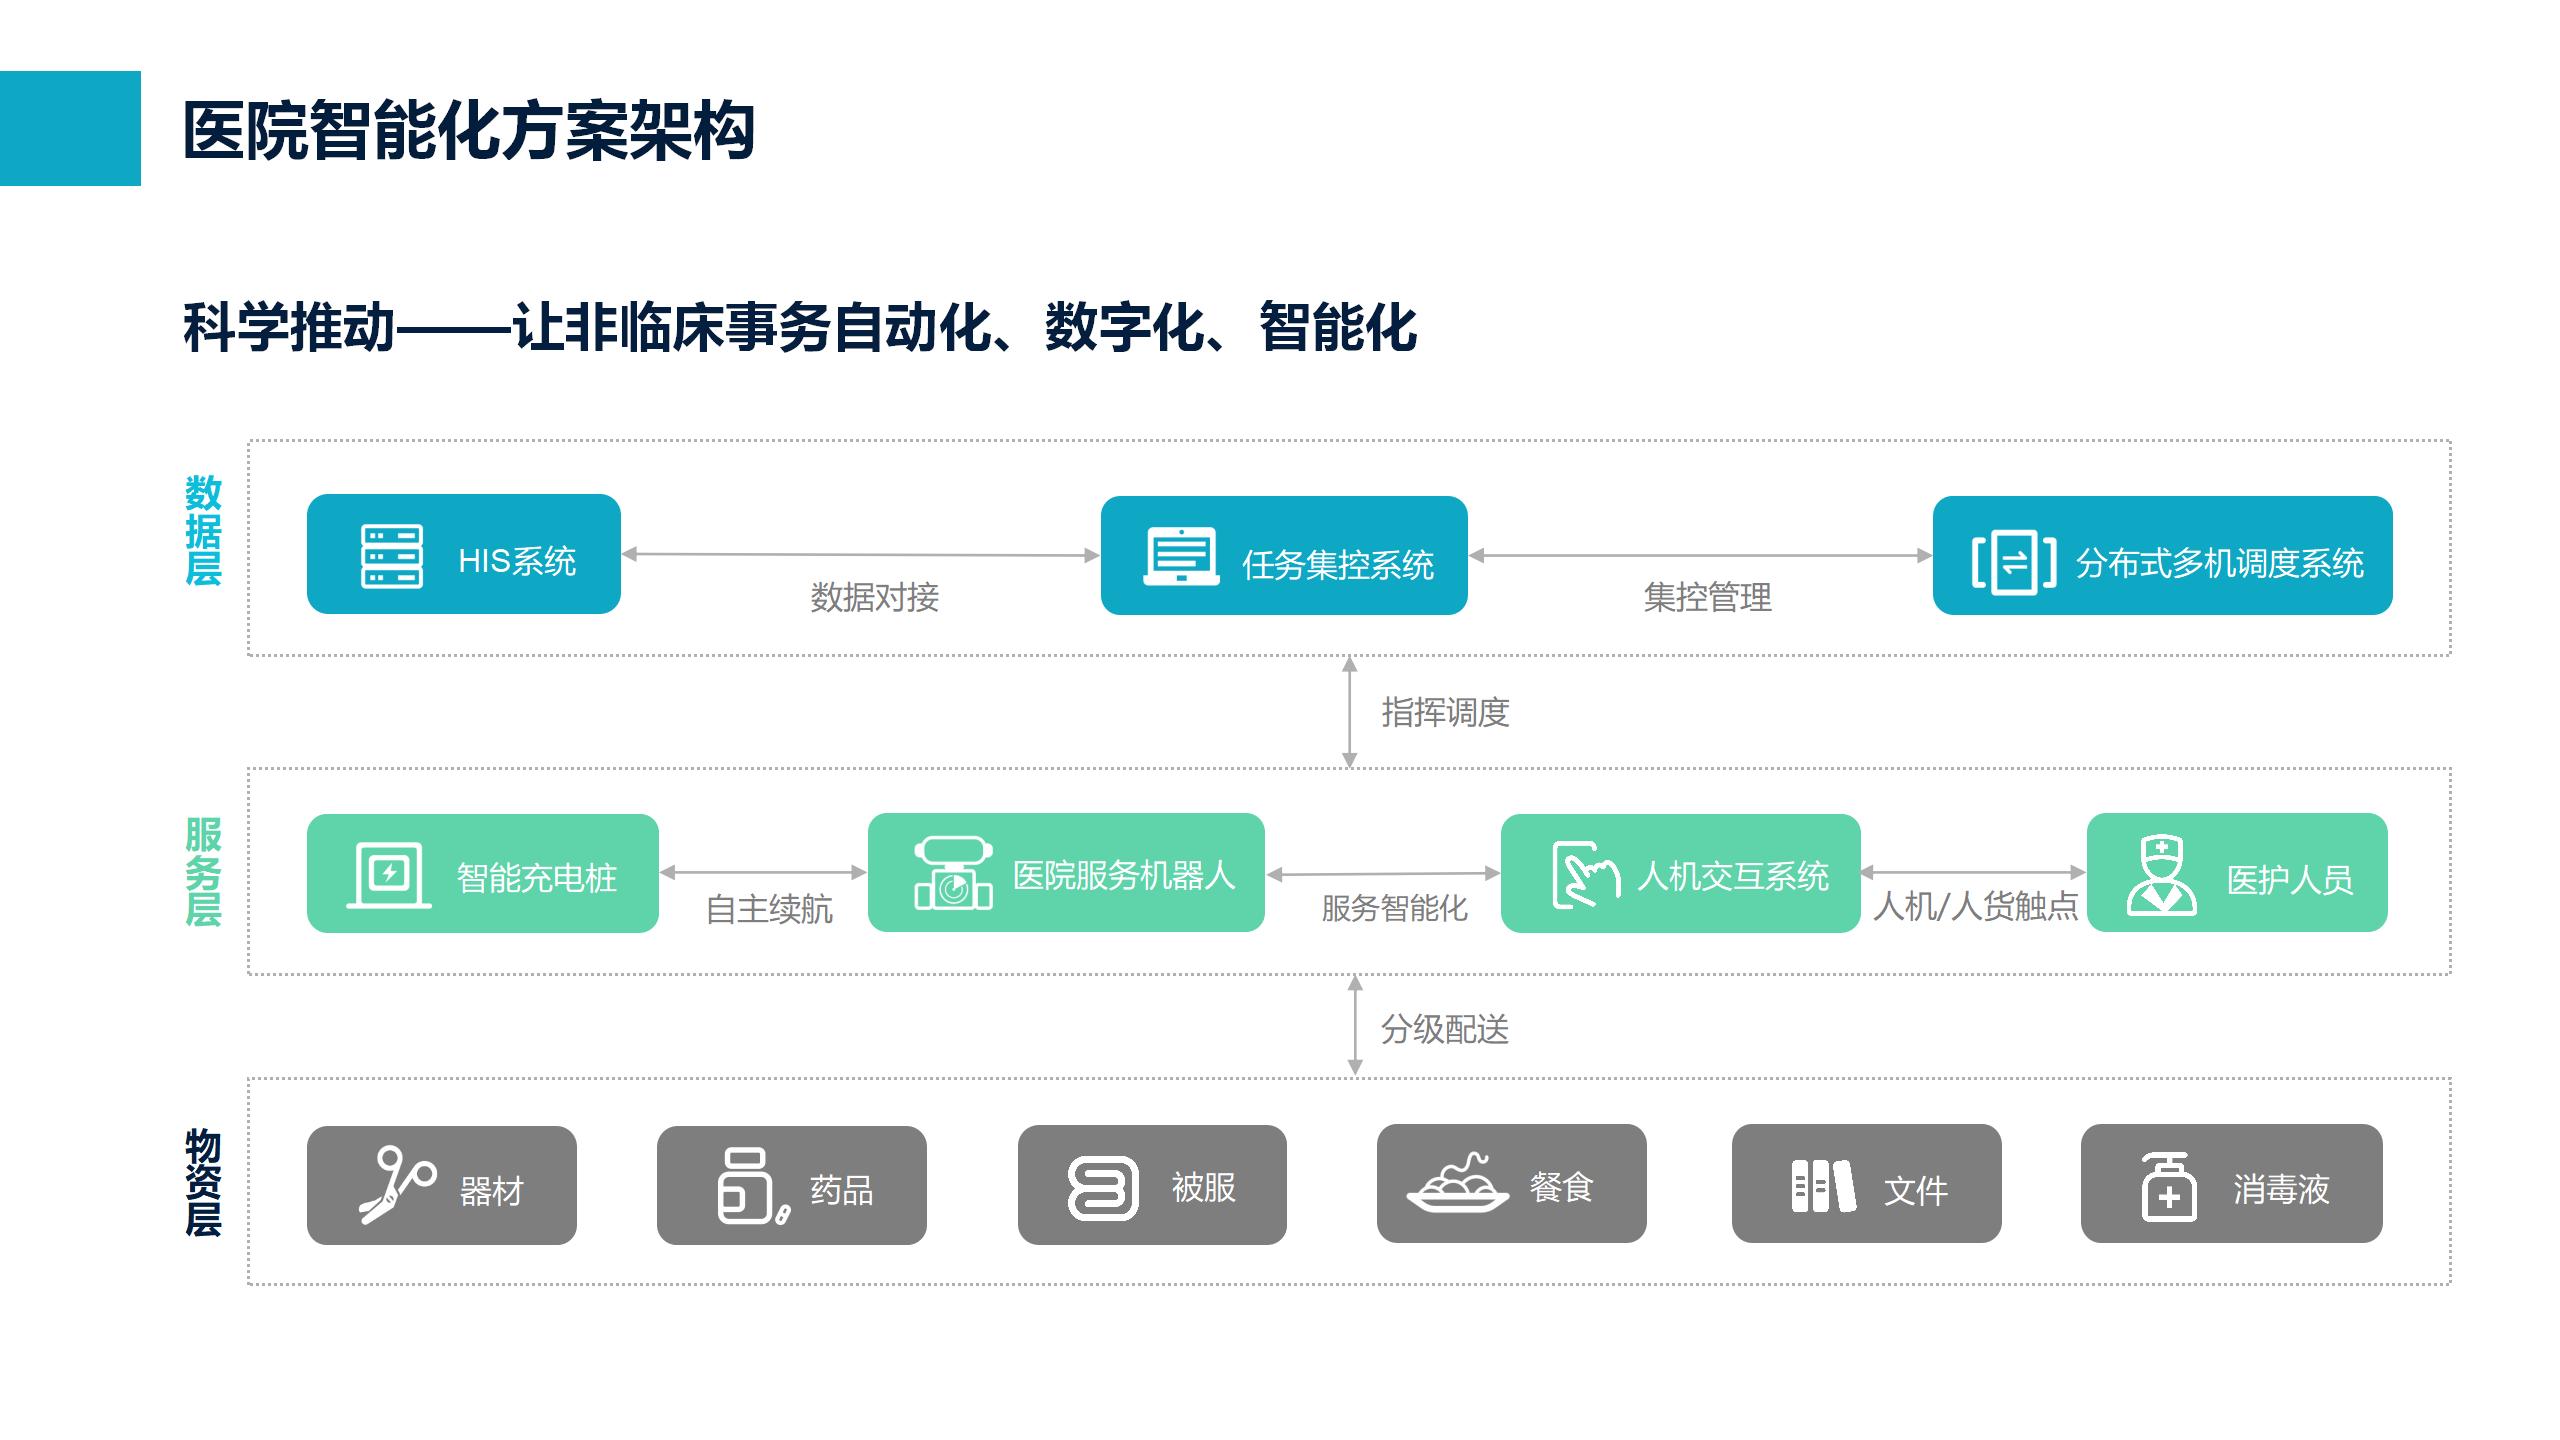
Task: Select the 服务层 vertical label
Action: click(x=203, y=871)
